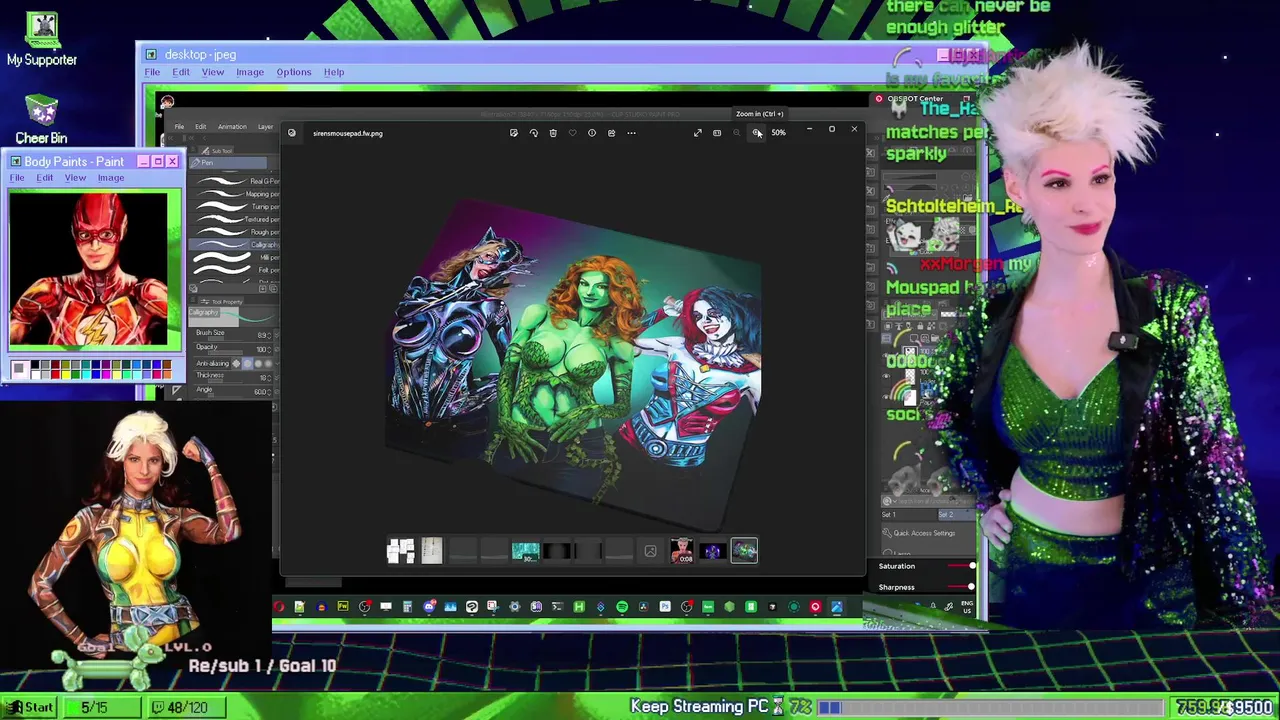Minimize the Body Paints - Paint window
Screen dimensions: 1280x720
click(144, 161)
